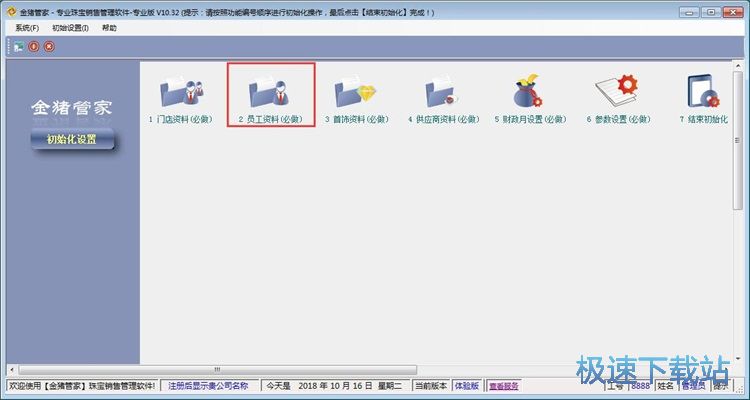
Task: Click the first toolbar computer icon
Action: point(19,47)
